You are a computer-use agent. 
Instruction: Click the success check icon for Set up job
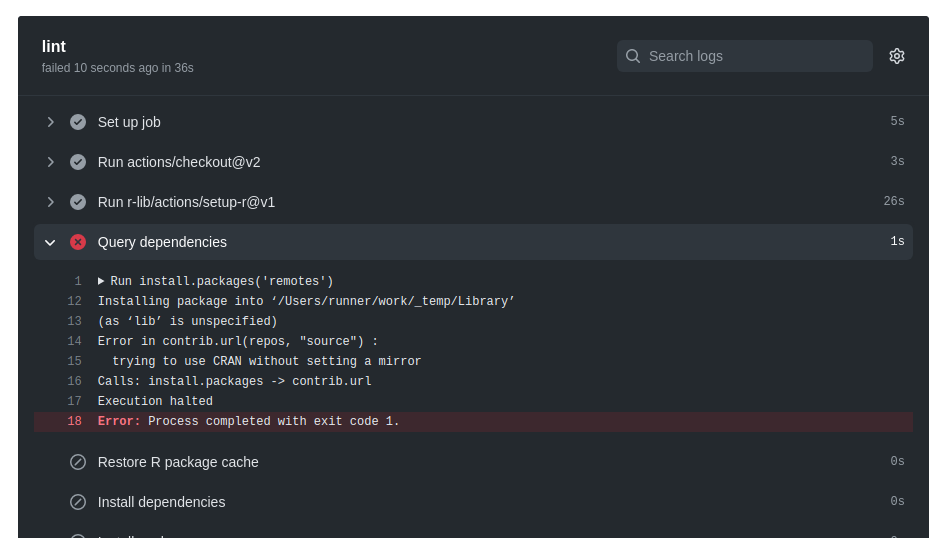click(78, 122)
